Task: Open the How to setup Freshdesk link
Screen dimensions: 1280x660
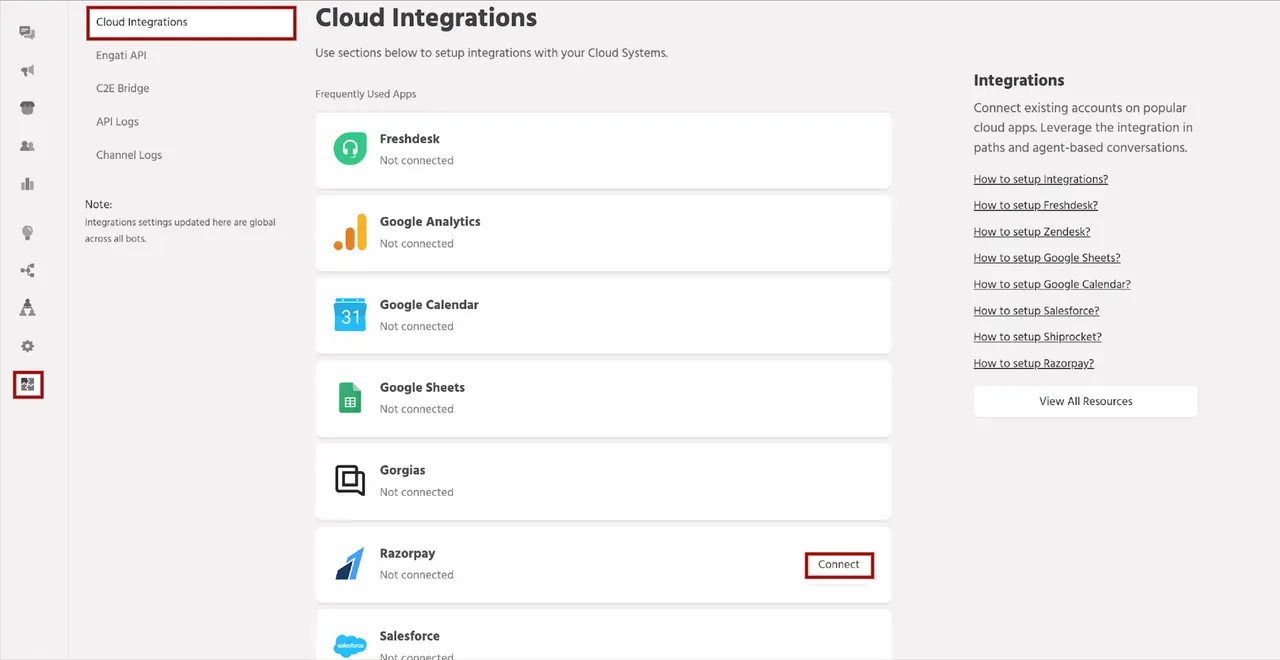Action: pos(1036,205)
